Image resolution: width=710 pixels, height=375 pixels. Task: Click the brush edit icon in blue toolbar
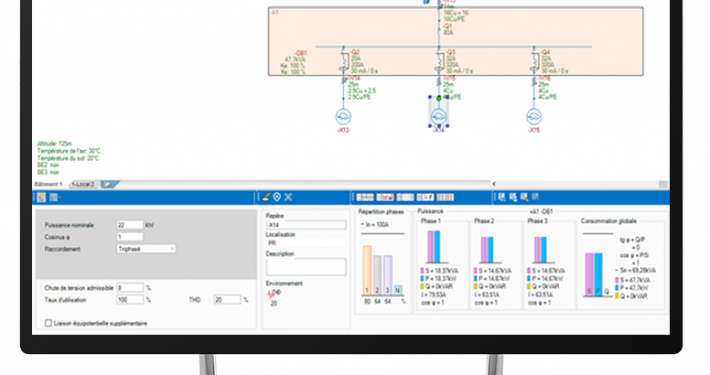(266, 197)
